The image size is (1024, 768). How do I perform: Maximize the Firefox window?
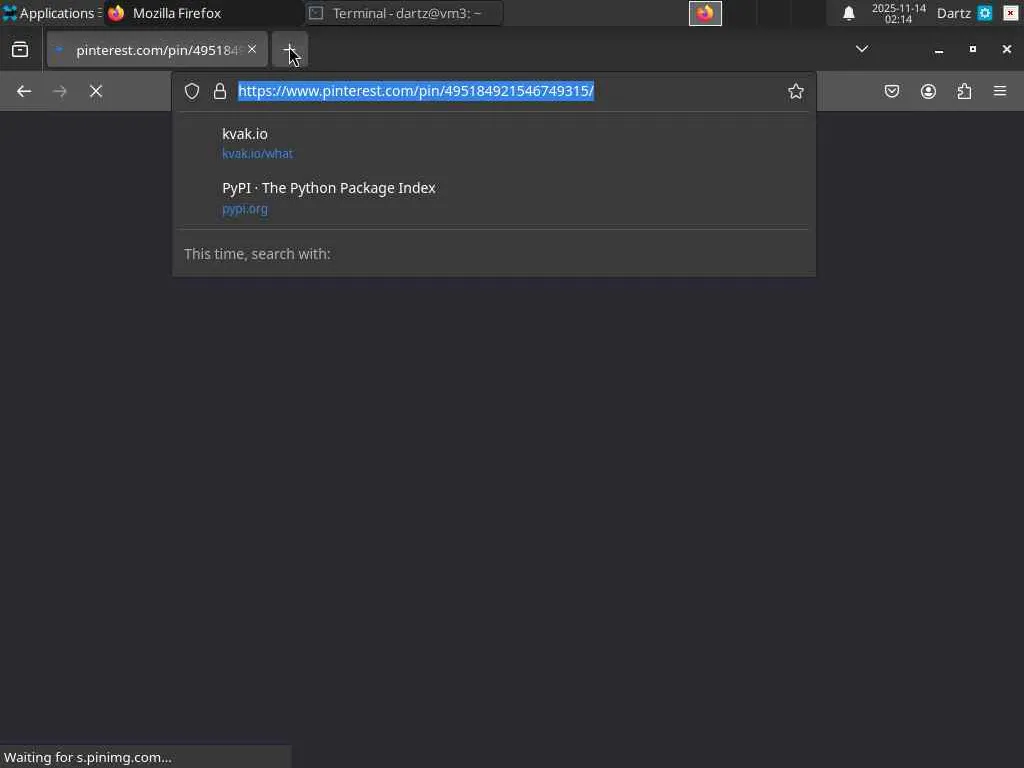(x=972, y=49)
